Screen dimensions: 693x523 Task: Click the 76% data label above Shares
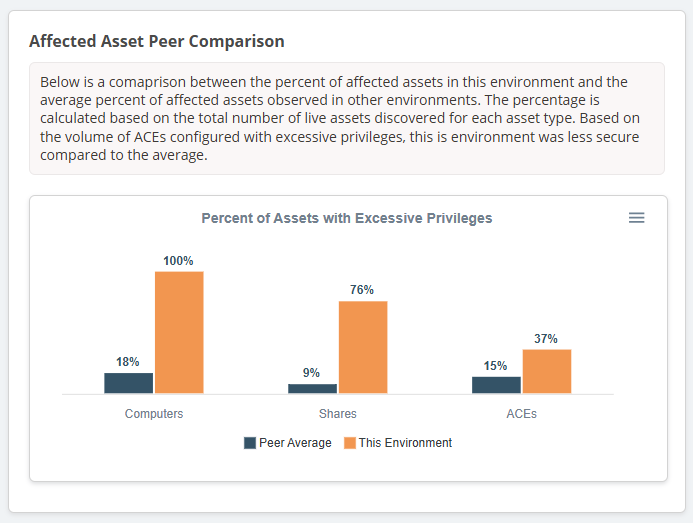click(362, 290)
